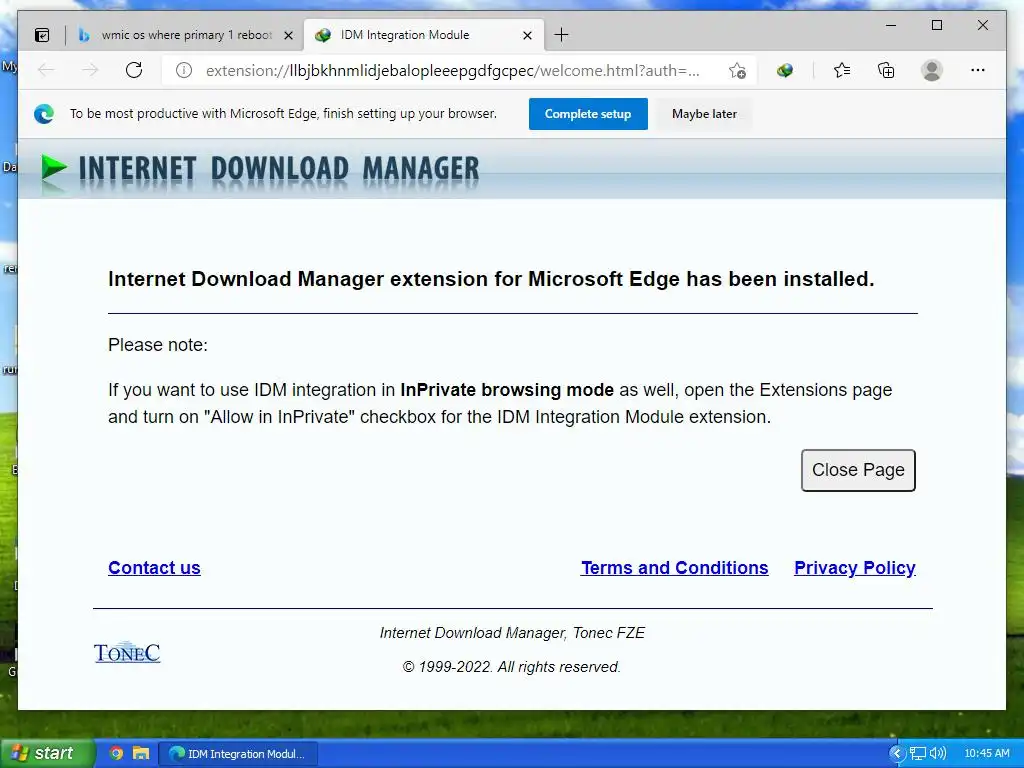The height and width of the screenshot is (768, 1024).
Task: Open the IDM extension toolbar icon
Action: coord(785,71)
